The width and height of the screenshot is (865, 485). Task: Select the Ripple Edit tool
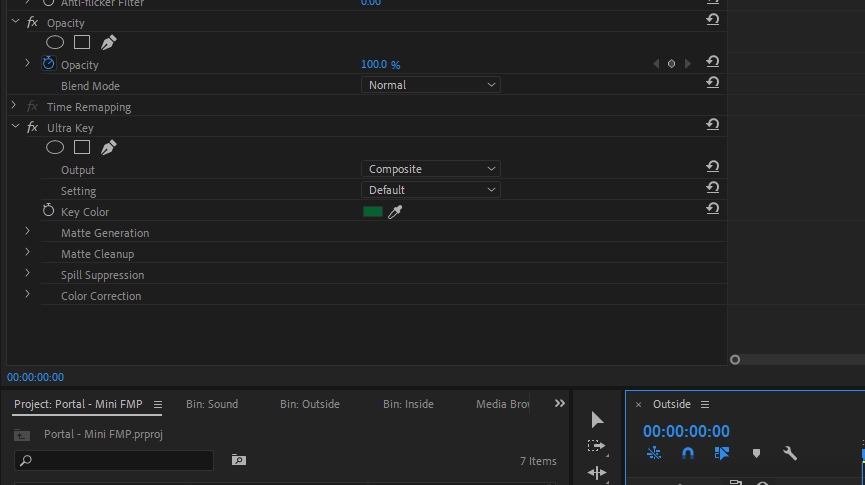tap(597, 472)
